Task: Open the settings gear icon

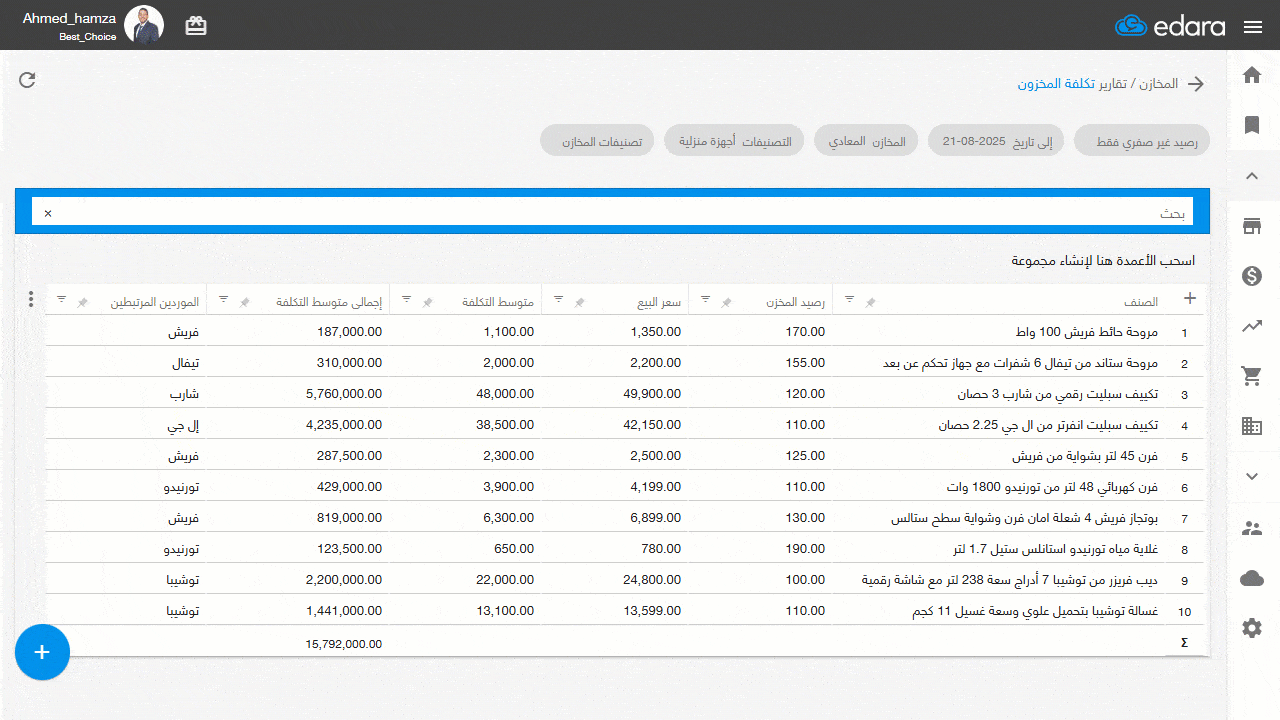Action: [x=1251, y=628]
